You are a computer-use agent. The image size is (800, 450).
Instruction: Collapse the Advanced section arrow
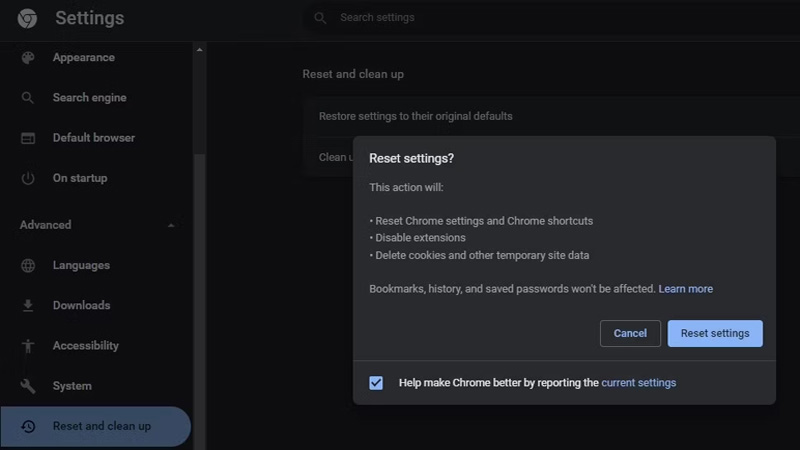tap(171, 225)
